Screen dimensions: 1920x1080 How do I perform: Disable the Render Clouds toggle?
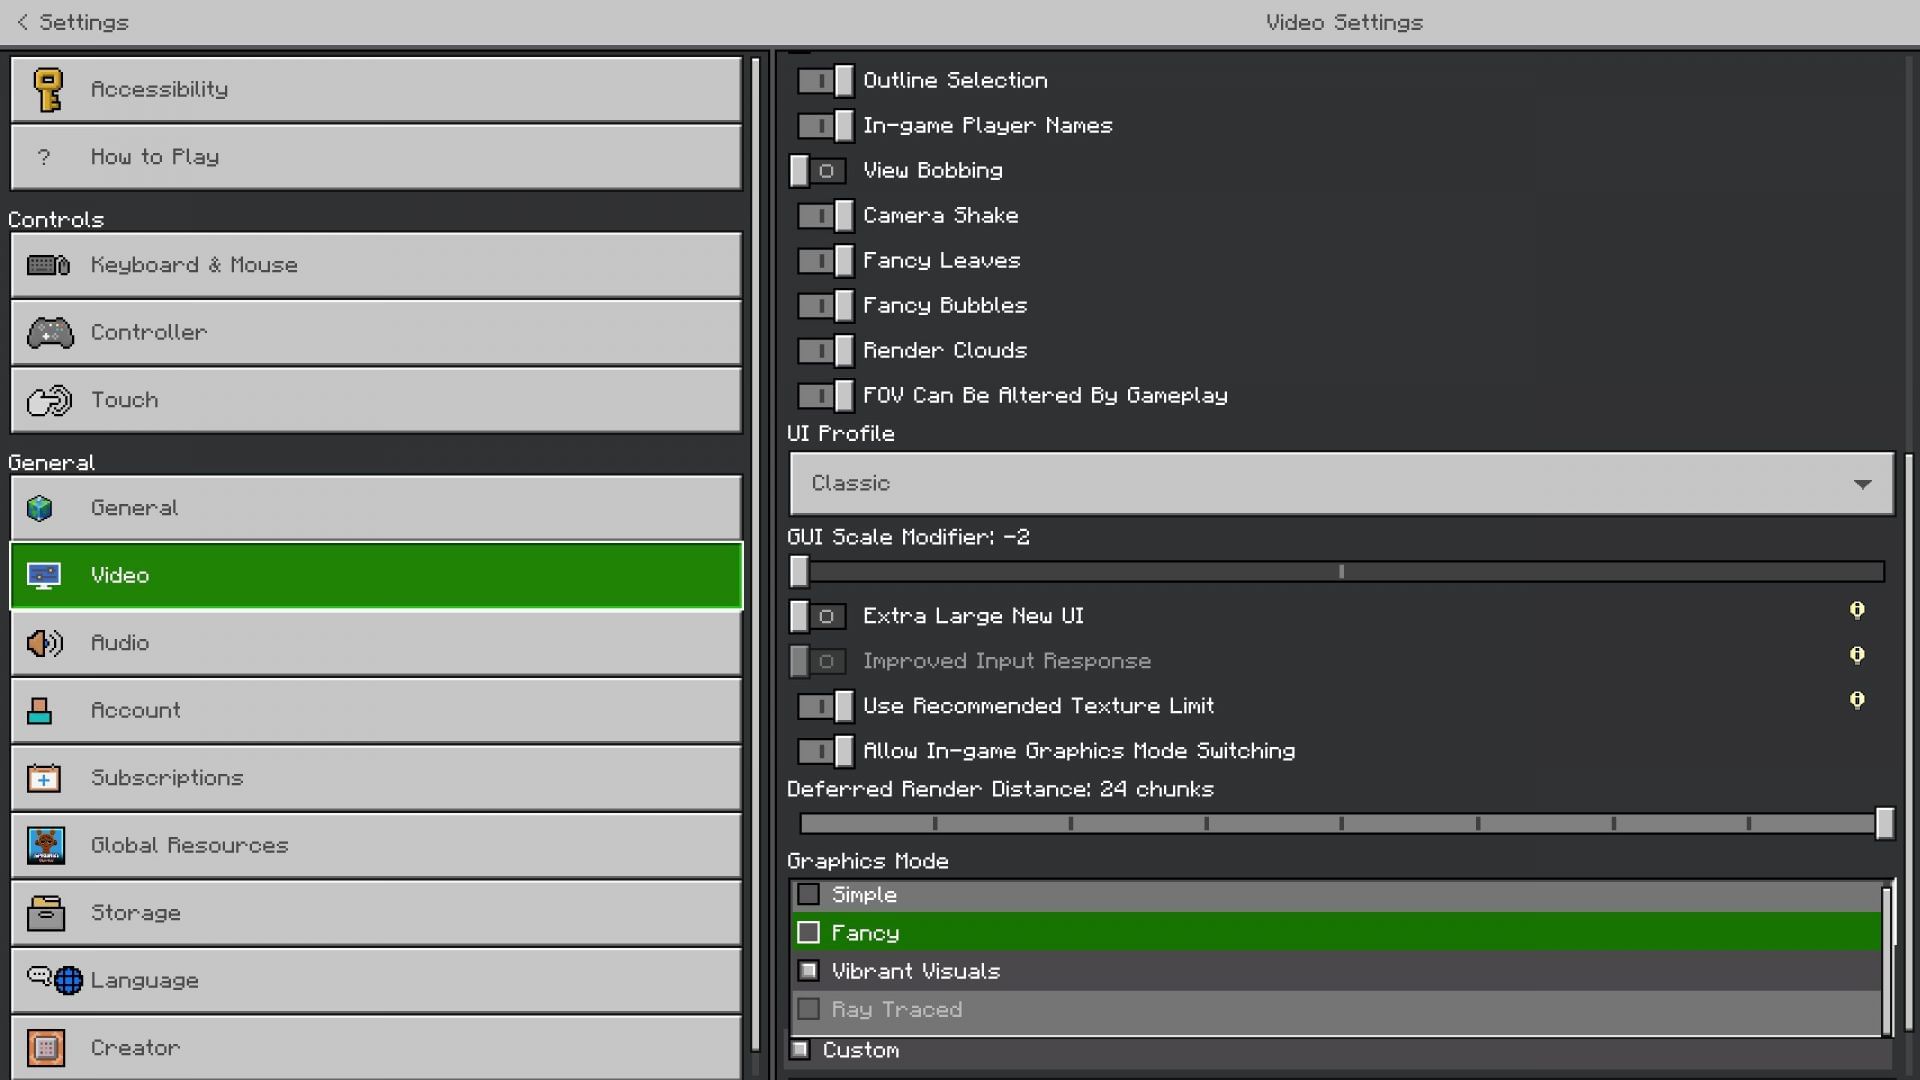[825, 351]
